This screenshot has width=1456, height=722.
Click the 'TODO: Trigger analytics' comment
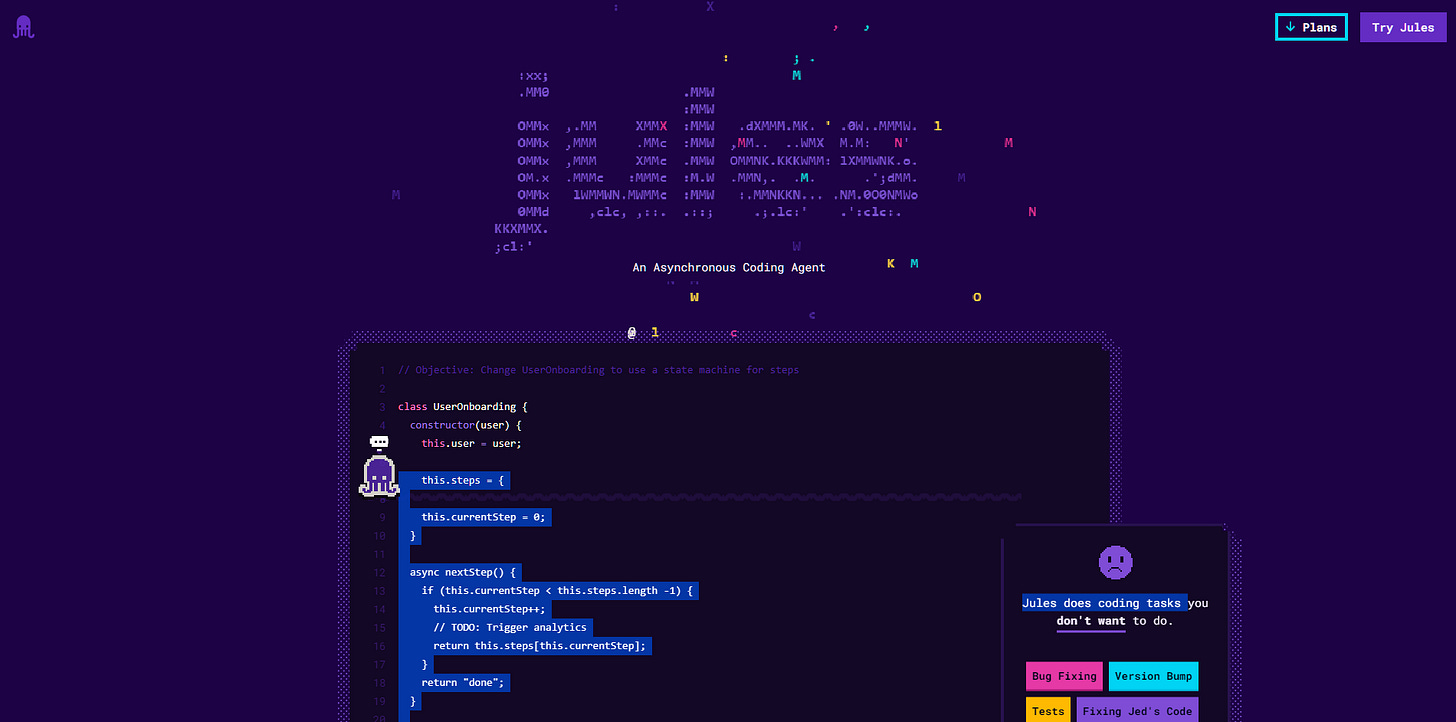pos(510,628)
